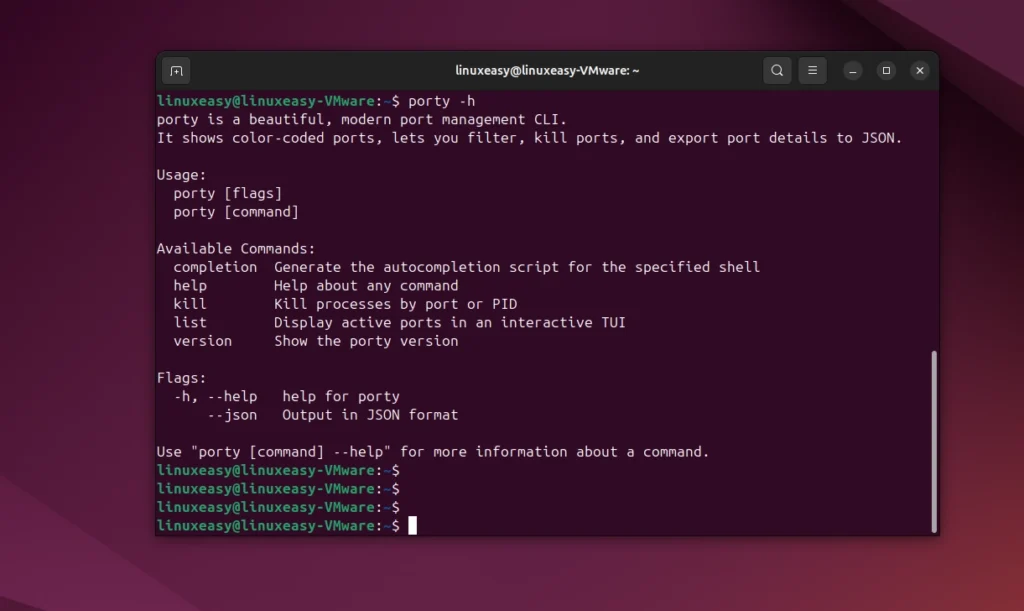Minimize the terminal window
The height and width of the screenshot is (611, 1024).
click(x=852, y=71)
